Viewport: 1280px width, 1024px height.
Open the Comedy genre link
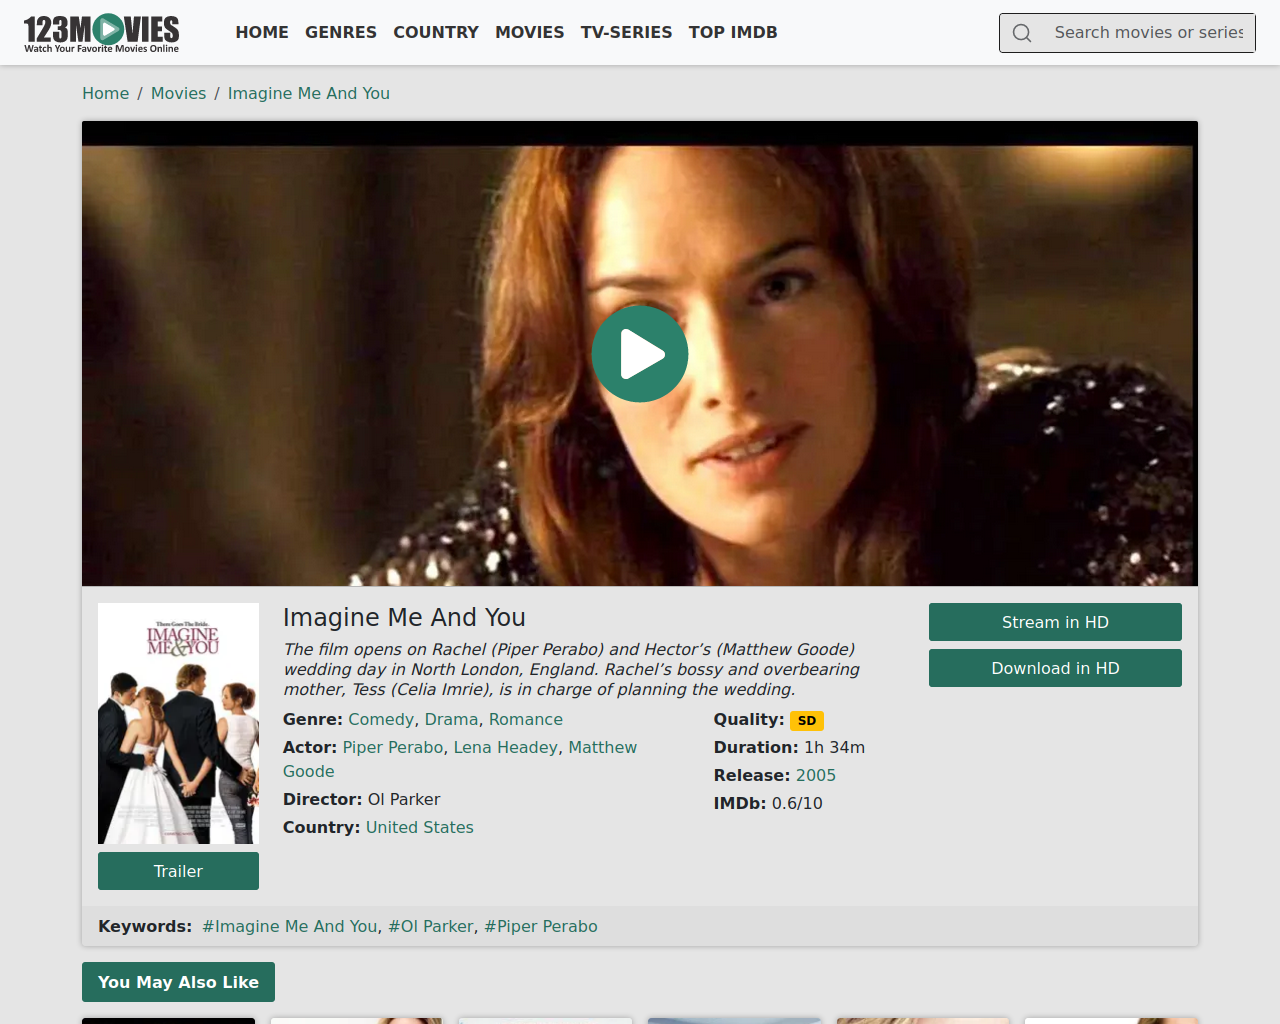point(381,719)
